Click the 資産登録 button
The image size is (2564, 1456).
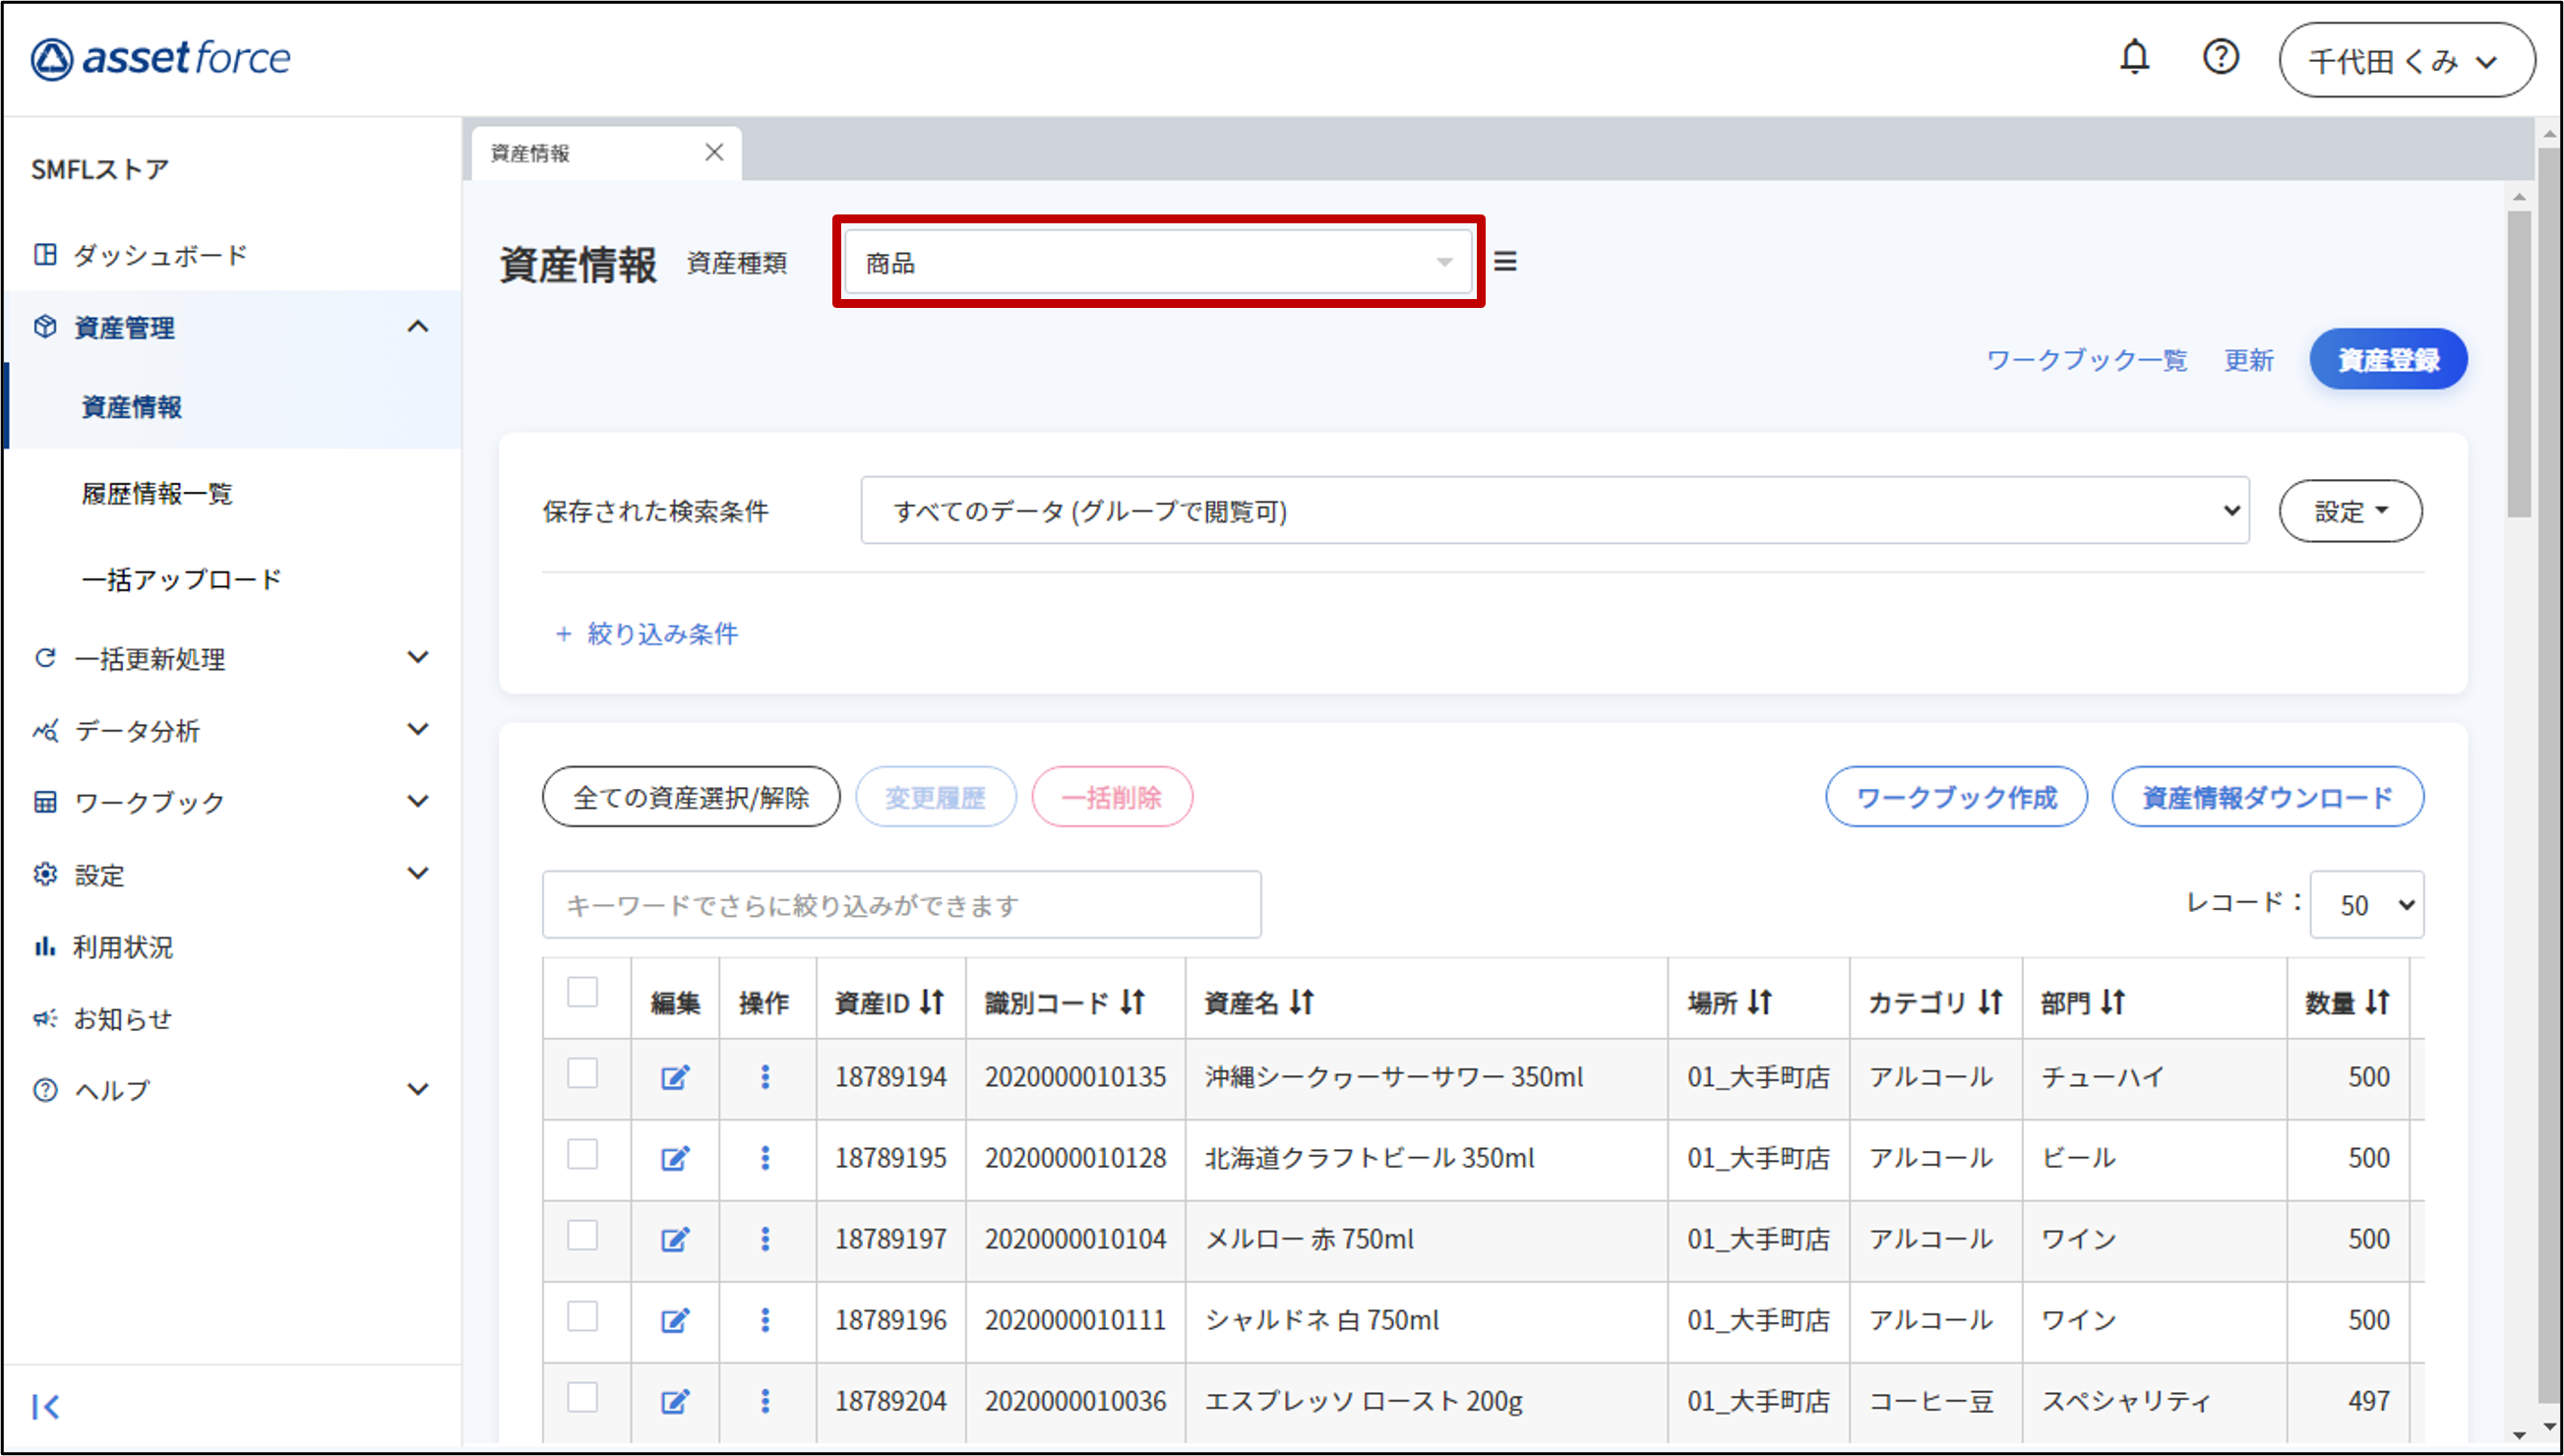2387,359
